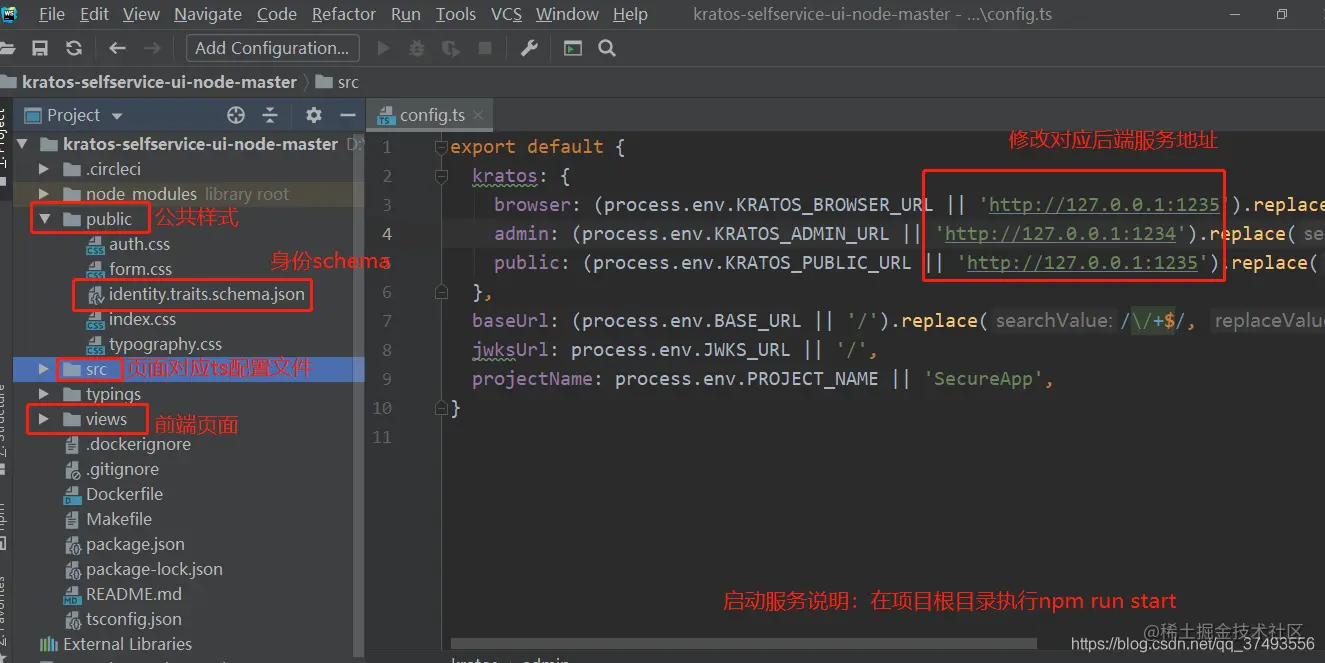Open IDE settings via the wrench toolbar icon

529,47
